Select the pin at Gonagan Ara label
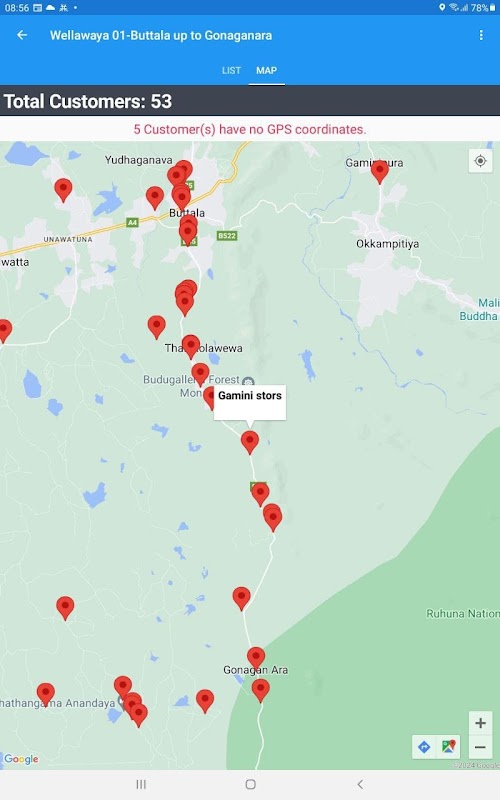The height and width of the screenshot is (800, 500). 256,659
